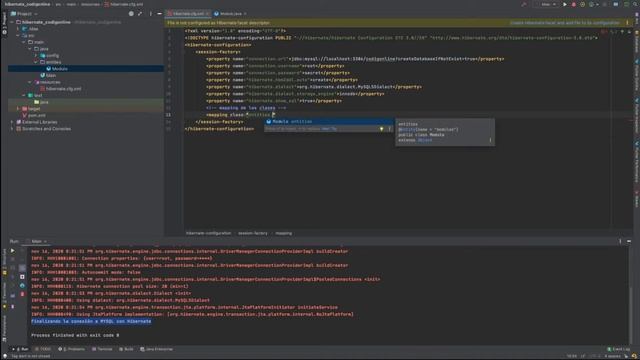Open three-dot menu in the completion popup footer
This screenshot has width=640, height=360.
(x=389, y=129)
